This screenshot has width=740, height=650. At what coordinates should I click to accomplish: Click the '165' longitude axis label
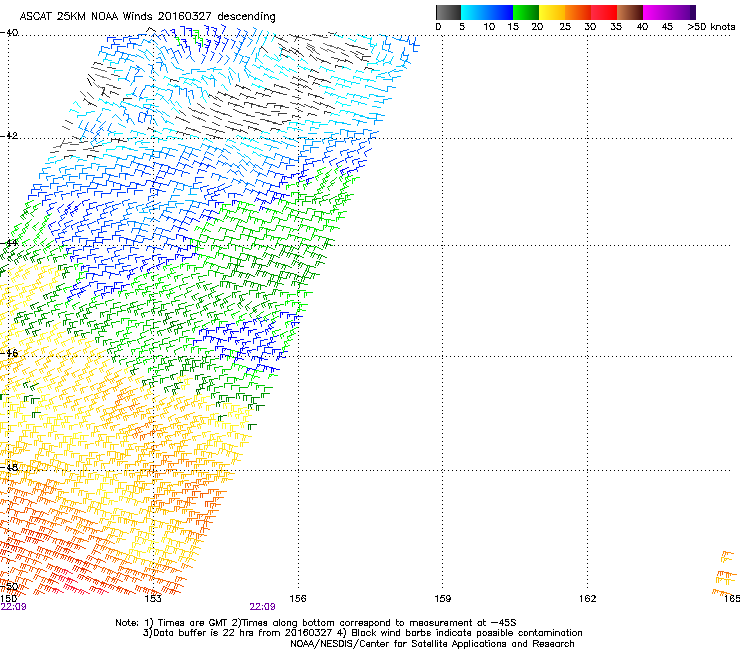(x=732, y=599)
